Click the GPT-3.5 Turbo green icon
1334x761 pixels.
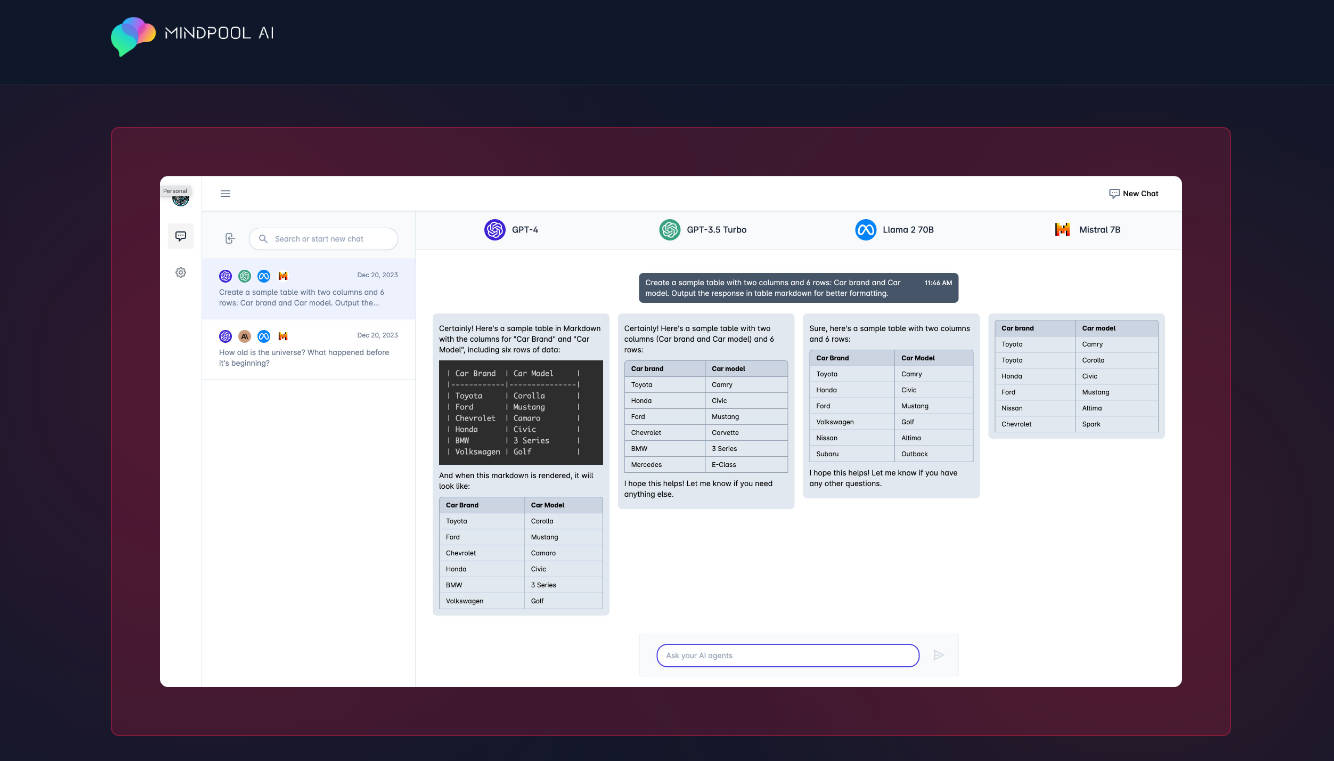(670, 230)
